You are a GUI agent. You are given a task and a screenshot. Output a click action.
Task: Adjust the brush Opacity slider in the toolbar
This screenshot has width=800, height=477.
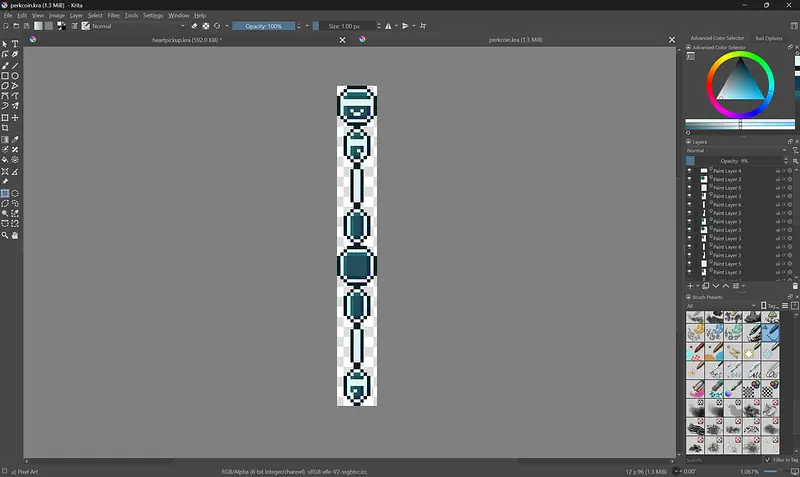coord(262,26)
